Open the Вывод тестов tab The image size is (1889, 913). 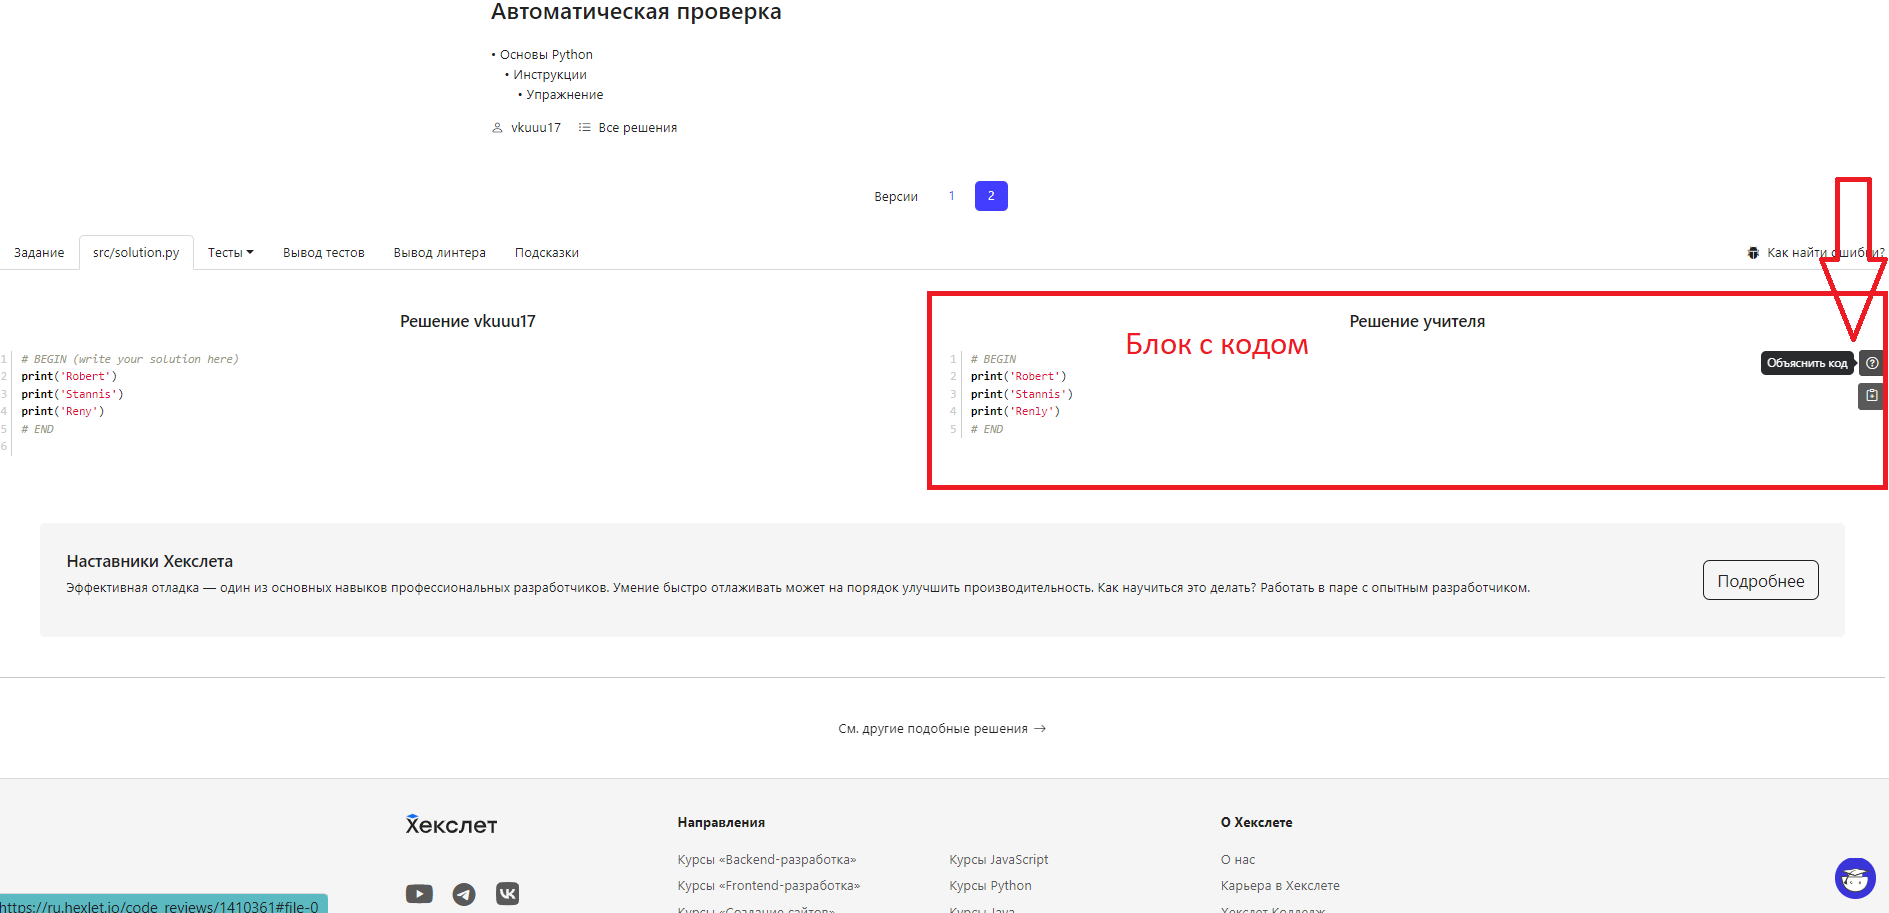point(323,253)
